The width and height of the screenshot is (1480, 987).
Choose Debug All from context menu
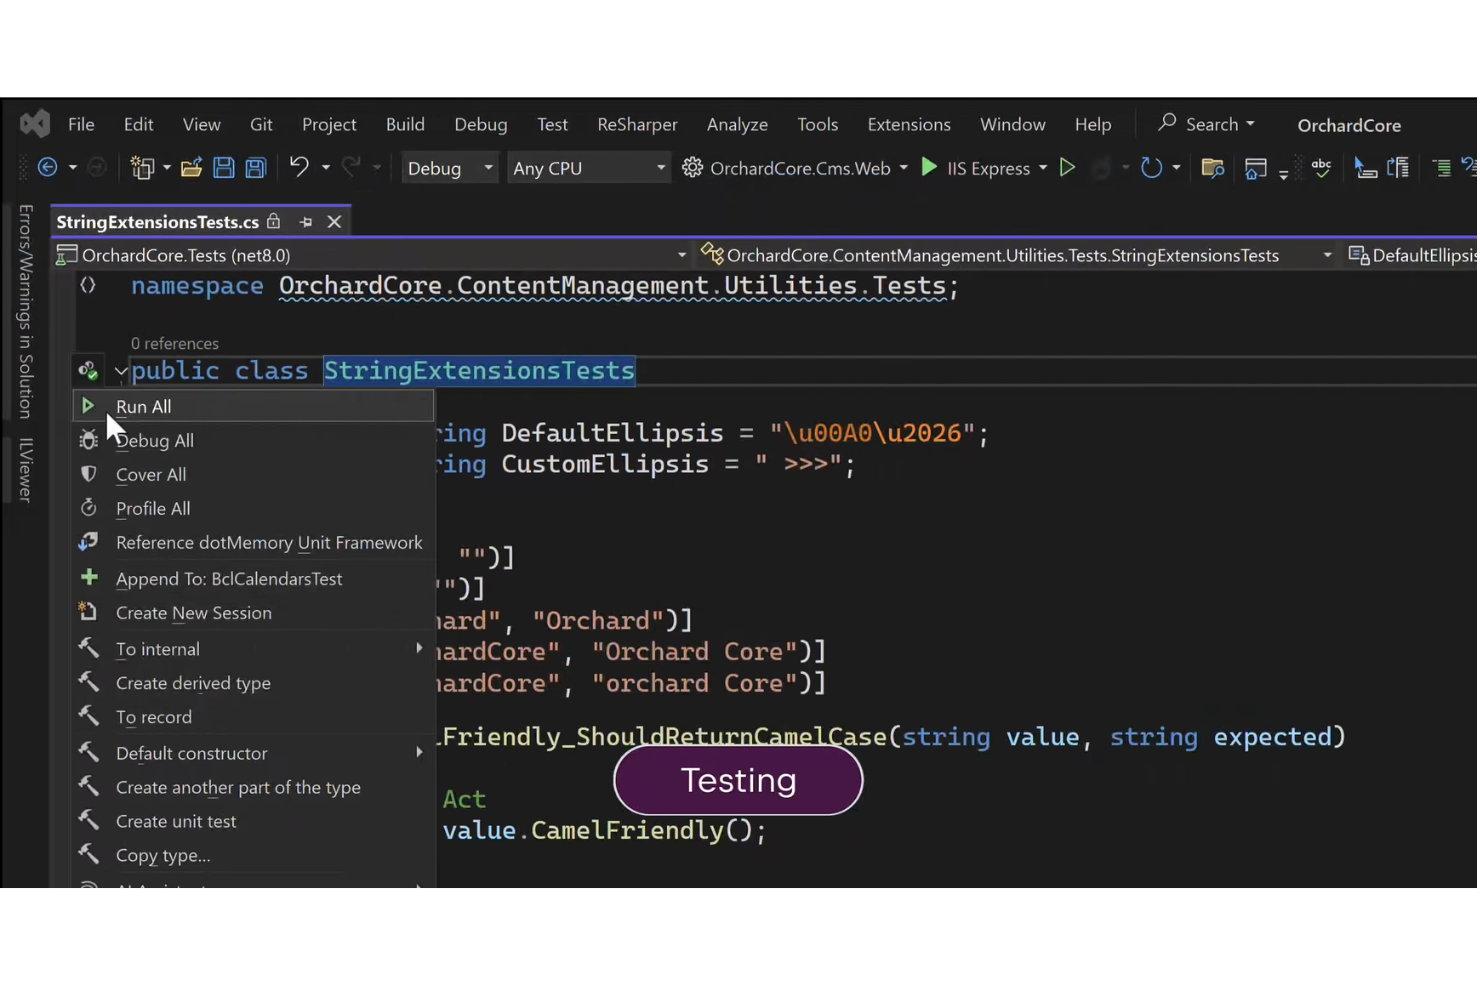pos(253,440)
